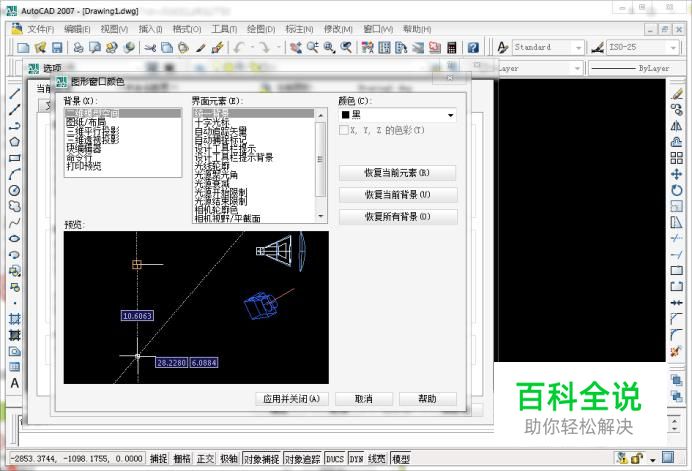The height and width of the screenshot is (471, 692).
Task: Click the calculator icon in the toolbar
Action: click(x=451, y=47)
